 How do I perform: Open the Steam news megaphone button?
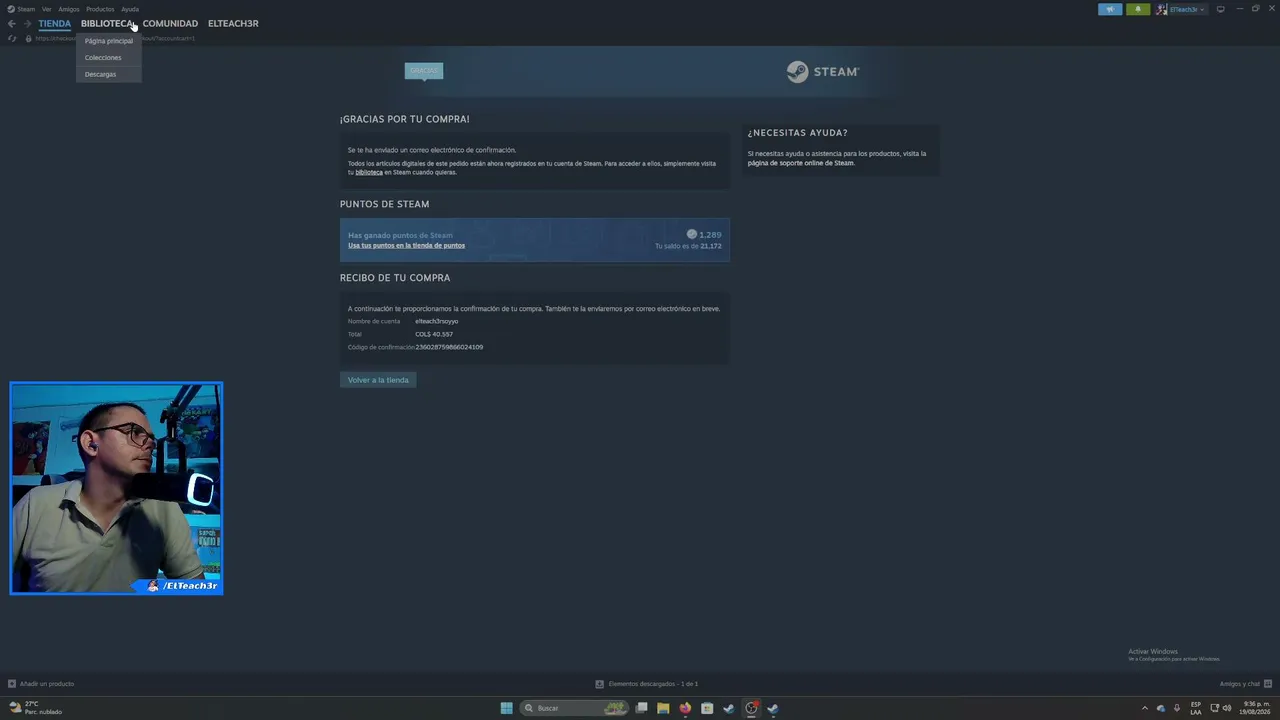(1110, 9)
